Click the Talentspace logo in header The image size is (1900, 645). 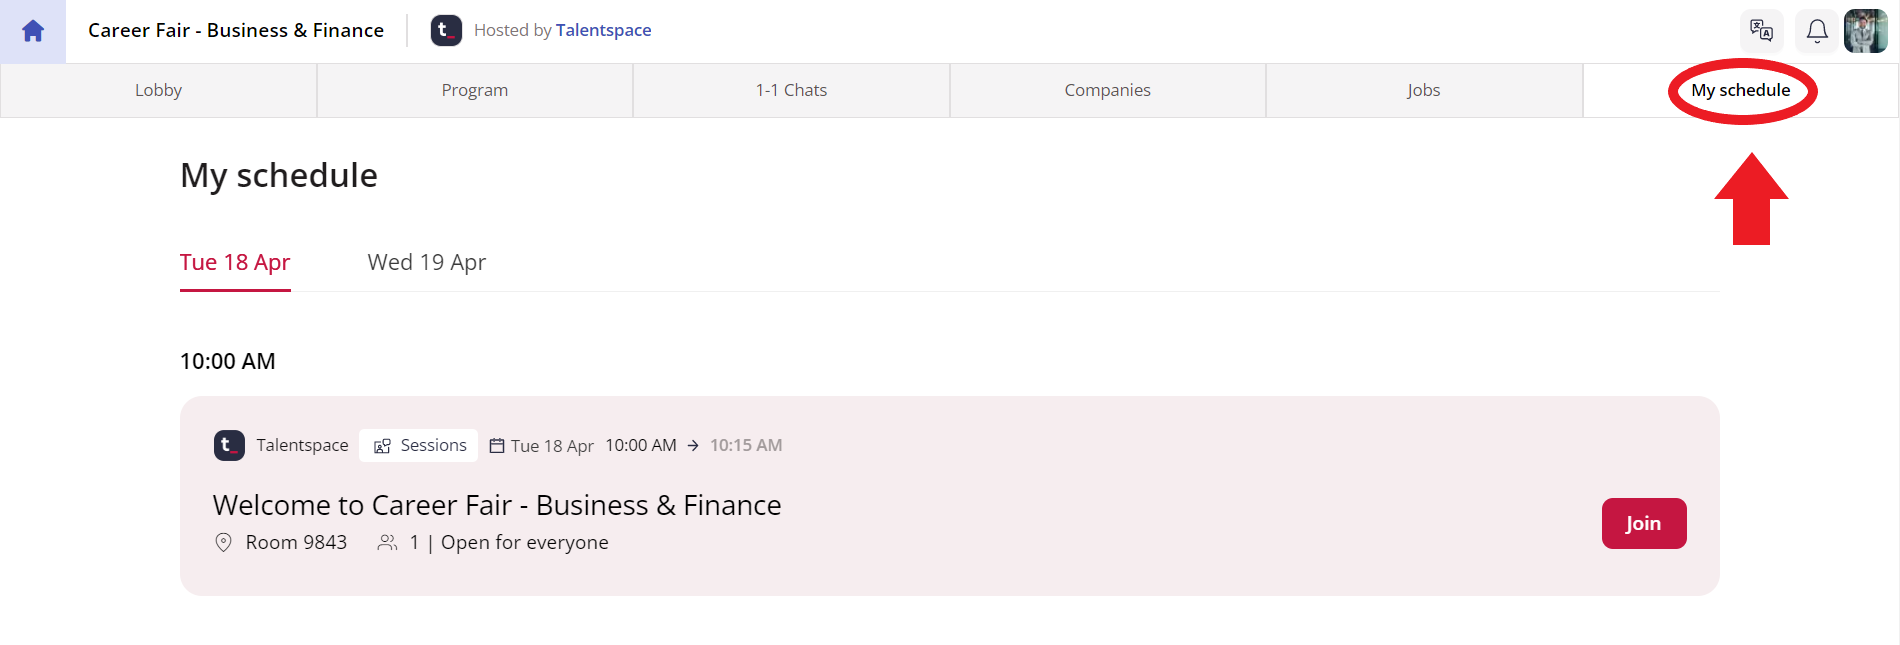click(x=446, y=30)
